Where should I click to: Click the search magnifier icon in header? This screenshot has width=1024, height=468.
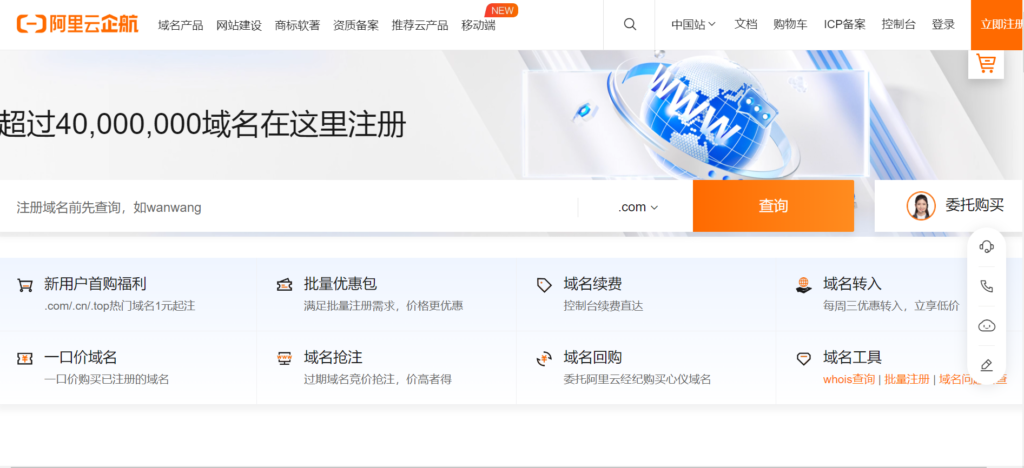(629, 25)
